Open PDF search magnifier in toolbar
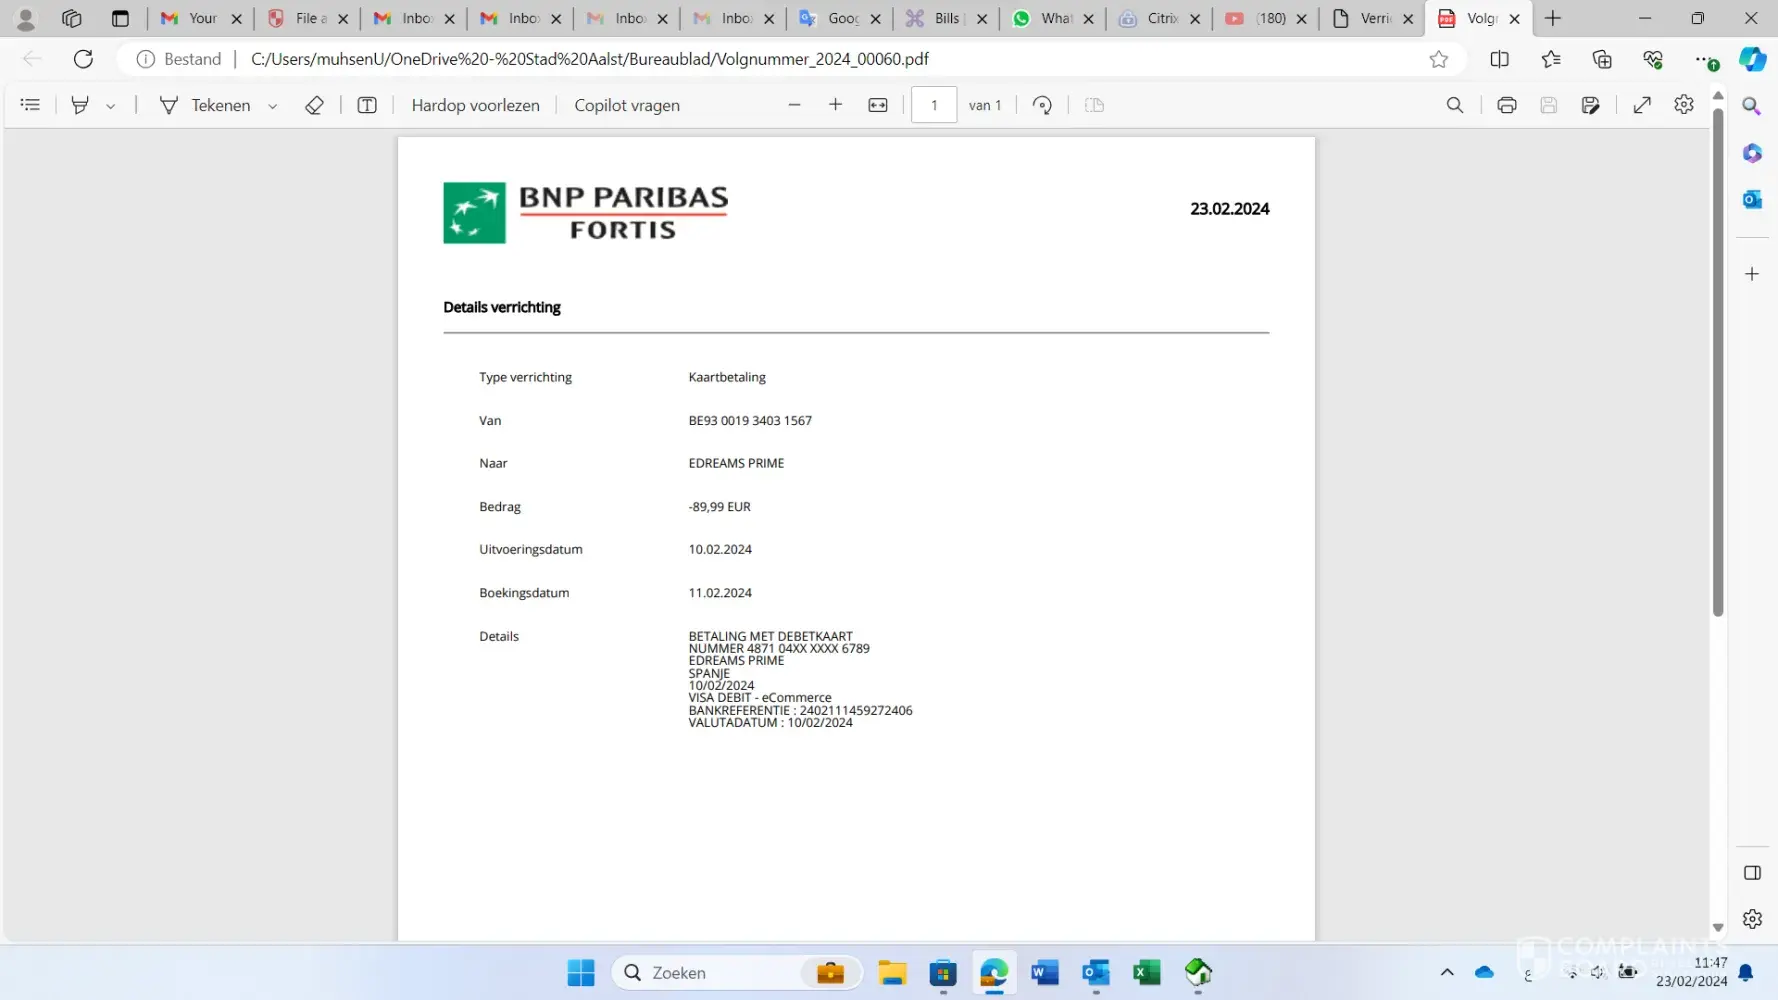1778x1000 pixels. tap(1455, 105)
